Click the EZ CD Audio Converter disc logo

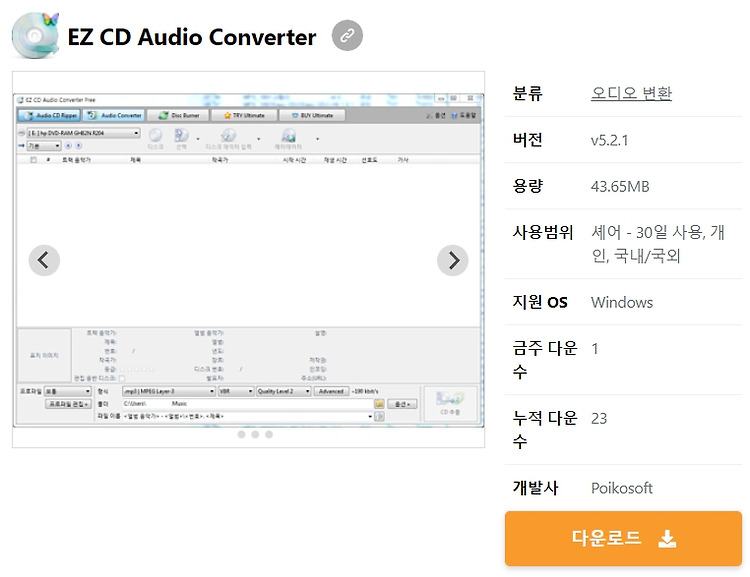point(36,35)
